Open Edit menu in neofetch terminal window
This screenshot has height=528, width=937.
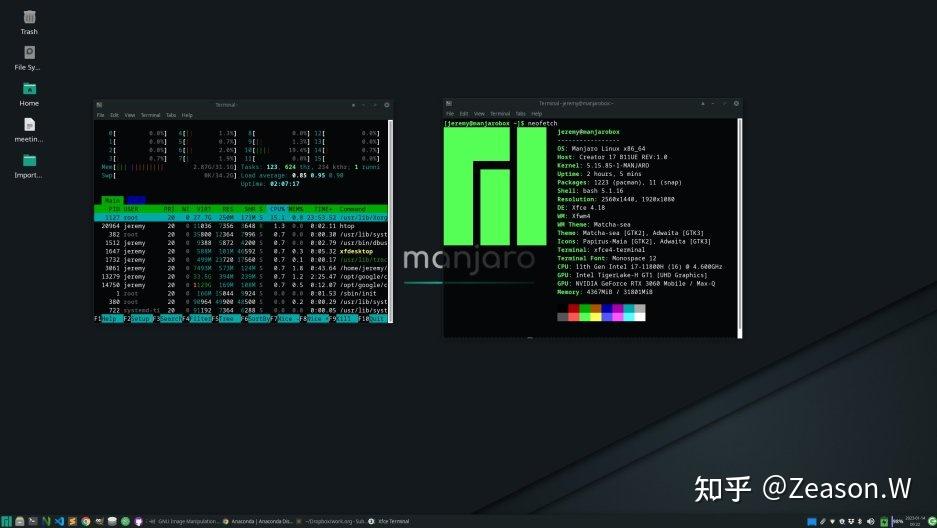(x=464, y=113)
